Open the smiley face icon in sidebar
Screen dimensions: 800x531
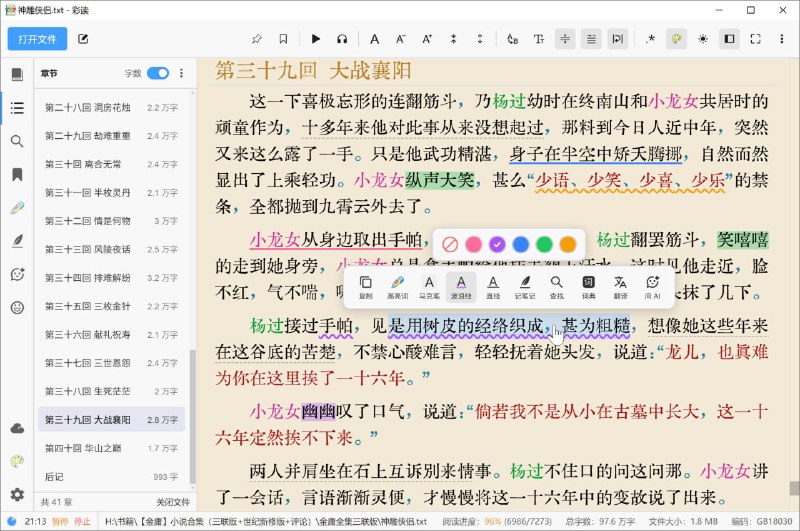pyautogui.click(x=17, y=308)
